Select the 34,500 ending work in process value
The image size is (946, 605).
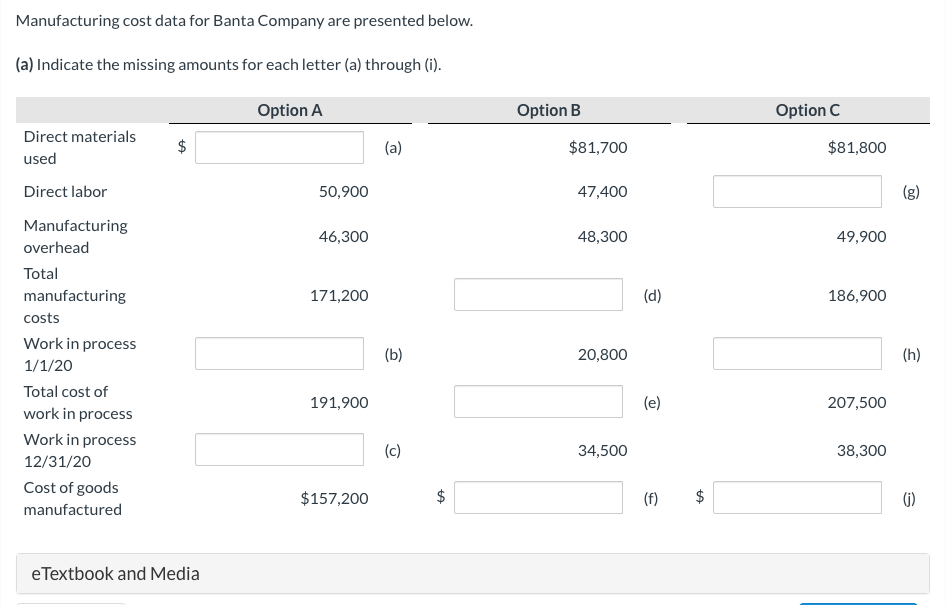coord(603,451)
